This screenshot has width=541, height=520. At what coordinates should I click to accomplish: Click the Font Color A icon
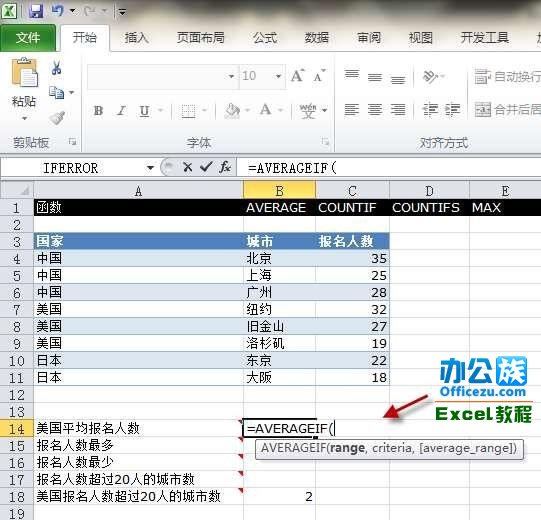coord(265,111)
